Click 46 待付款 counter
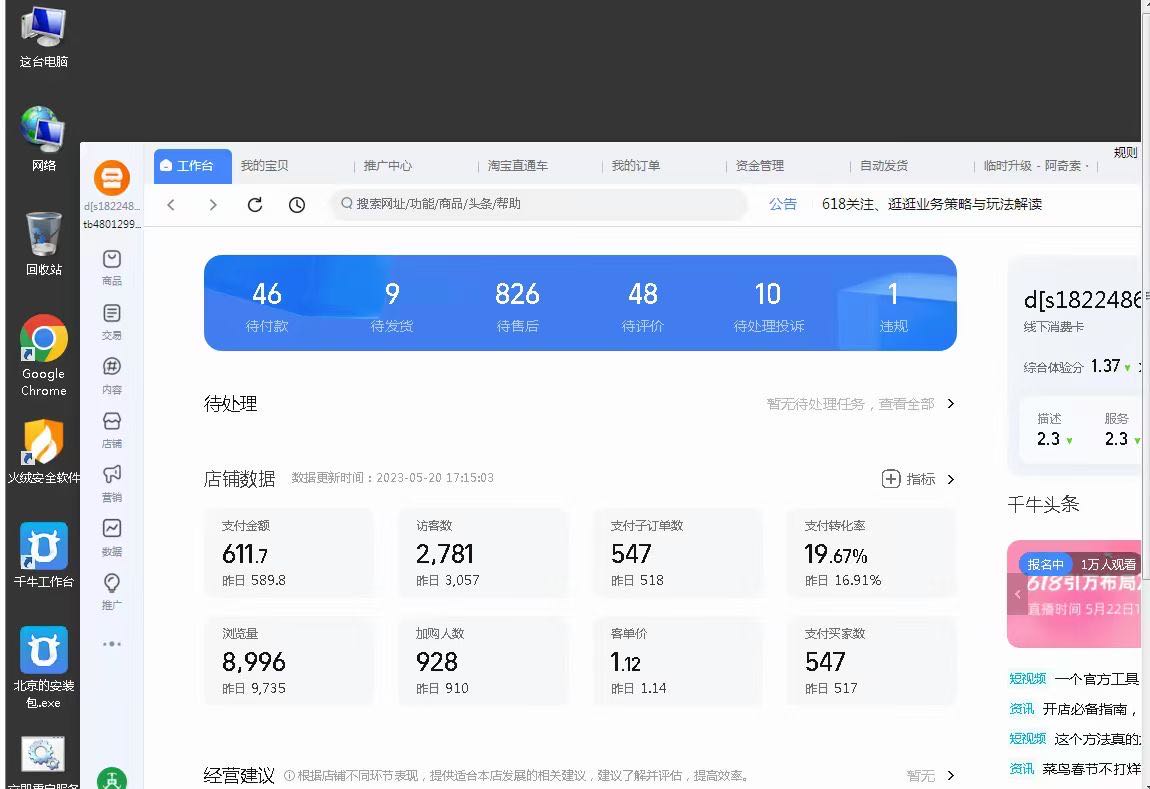Screen dimensions: 1150x789 click(x=267, y=306)
